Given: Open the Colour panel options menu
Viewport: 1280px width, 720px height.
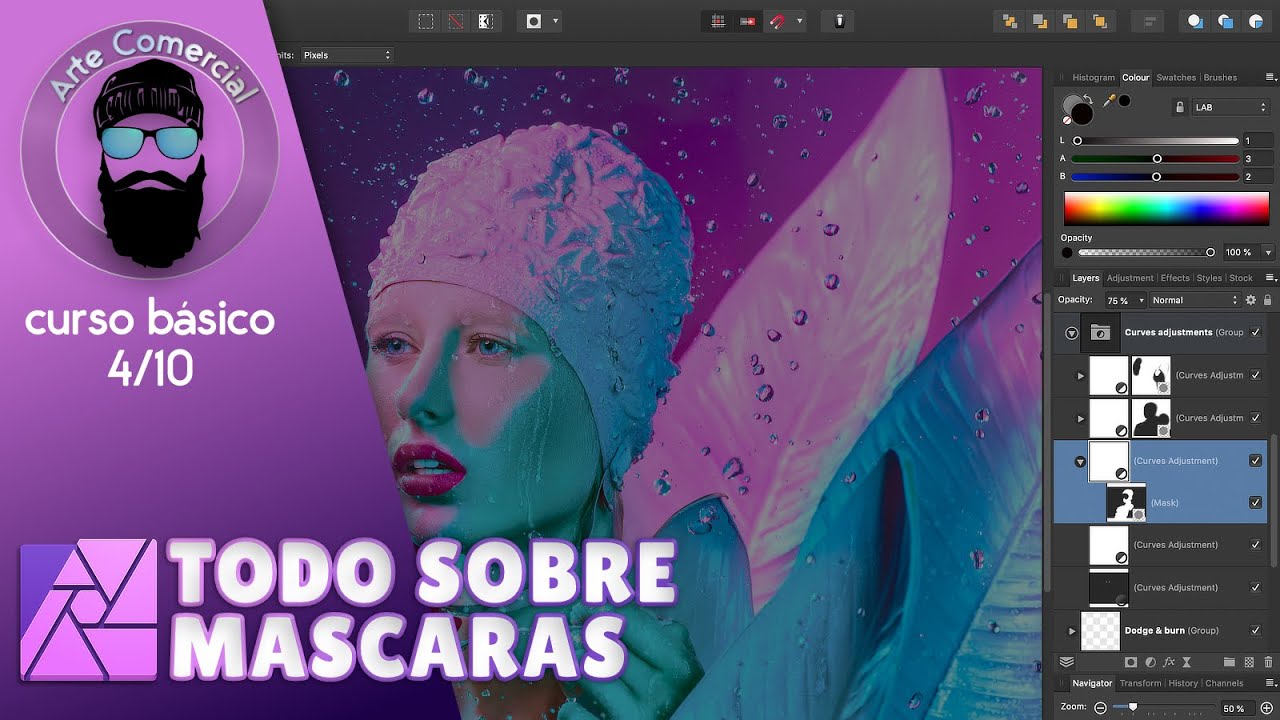Looking at the screenshot, I should coord(1271,78).
